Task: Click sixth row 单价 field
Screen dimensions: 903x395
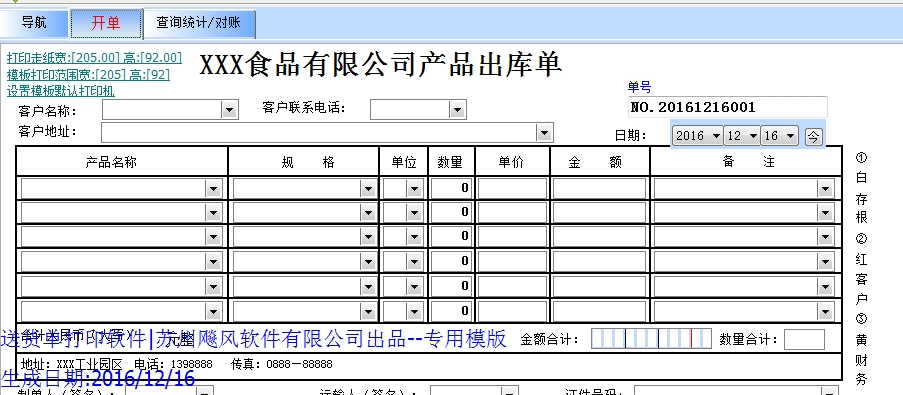Action: click(512, 312)
